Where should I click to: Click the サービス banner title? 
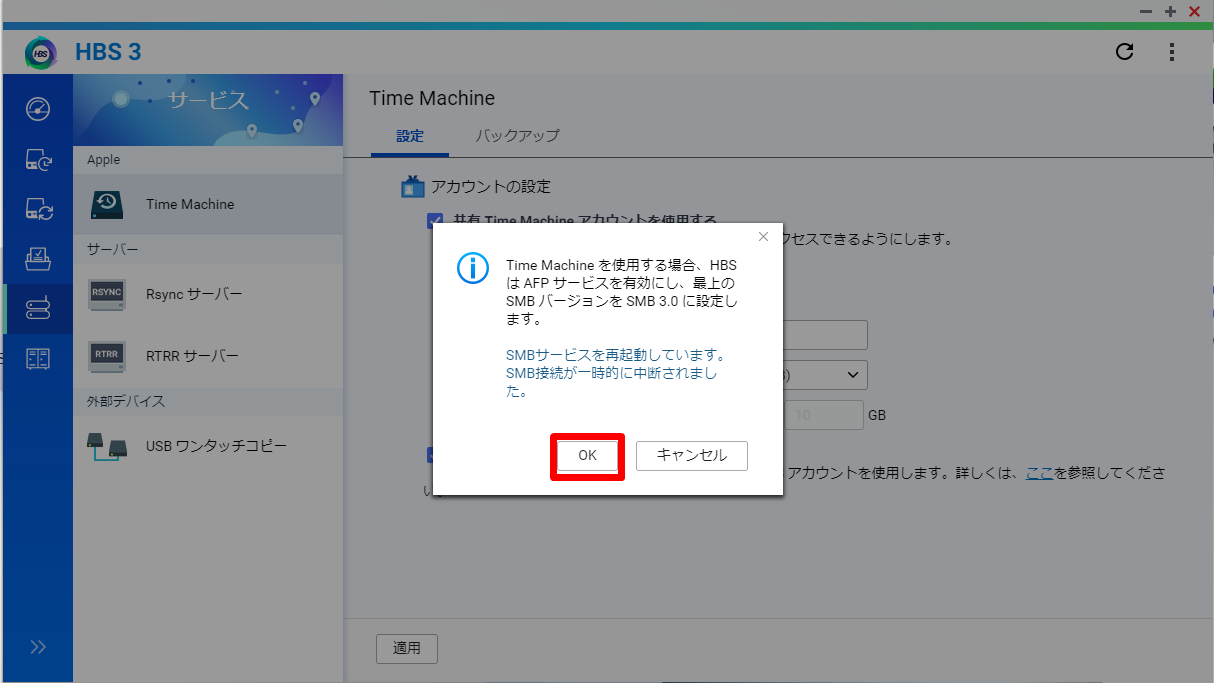[208, 101]
